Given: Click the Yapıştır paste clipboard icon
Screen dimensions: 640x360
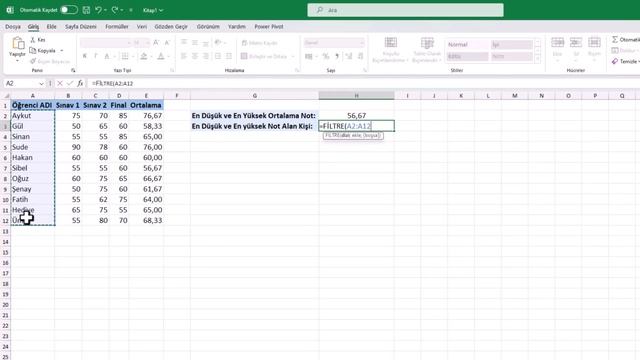Looking at the screenshot, I should 18,43.
